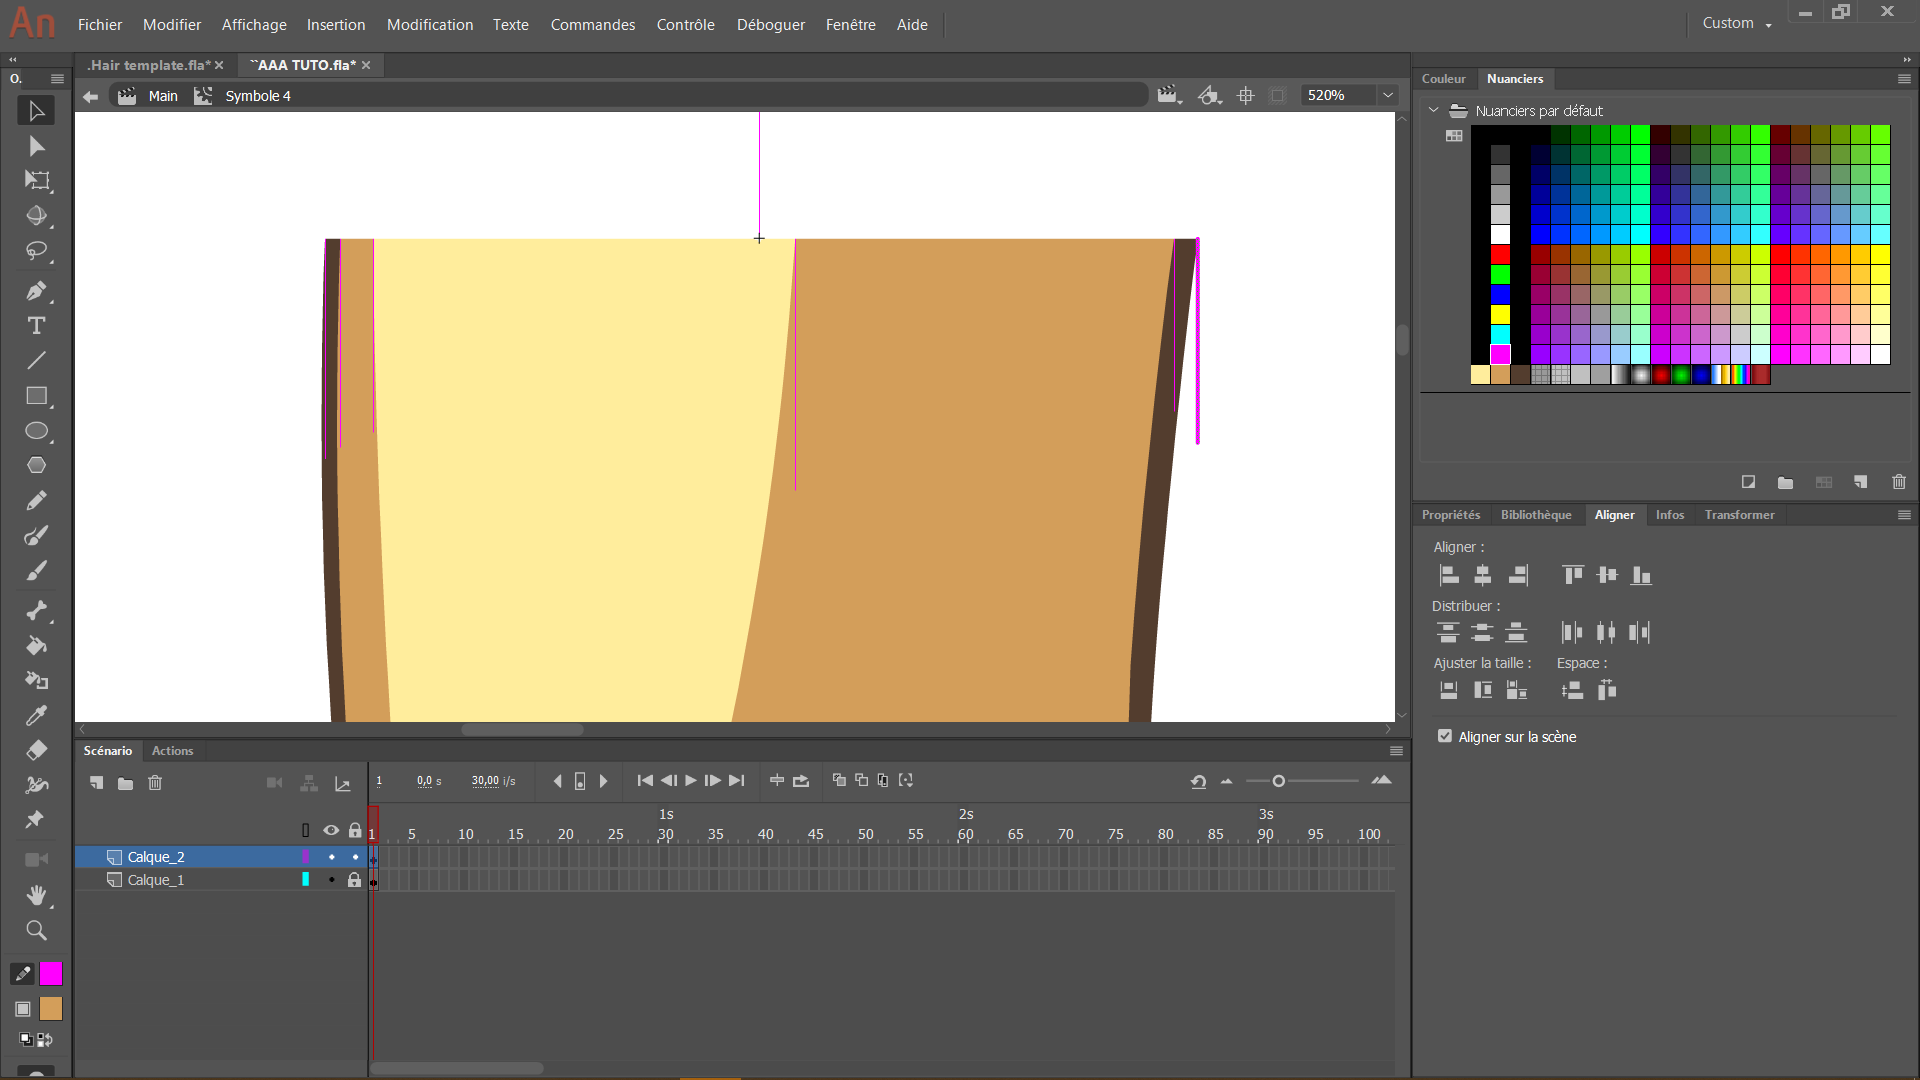Image resolution: width=1920 pixels, height=1080 pixels.
Task: Unlock the Calque_1 layer
Action: click(x=354, y=880)
